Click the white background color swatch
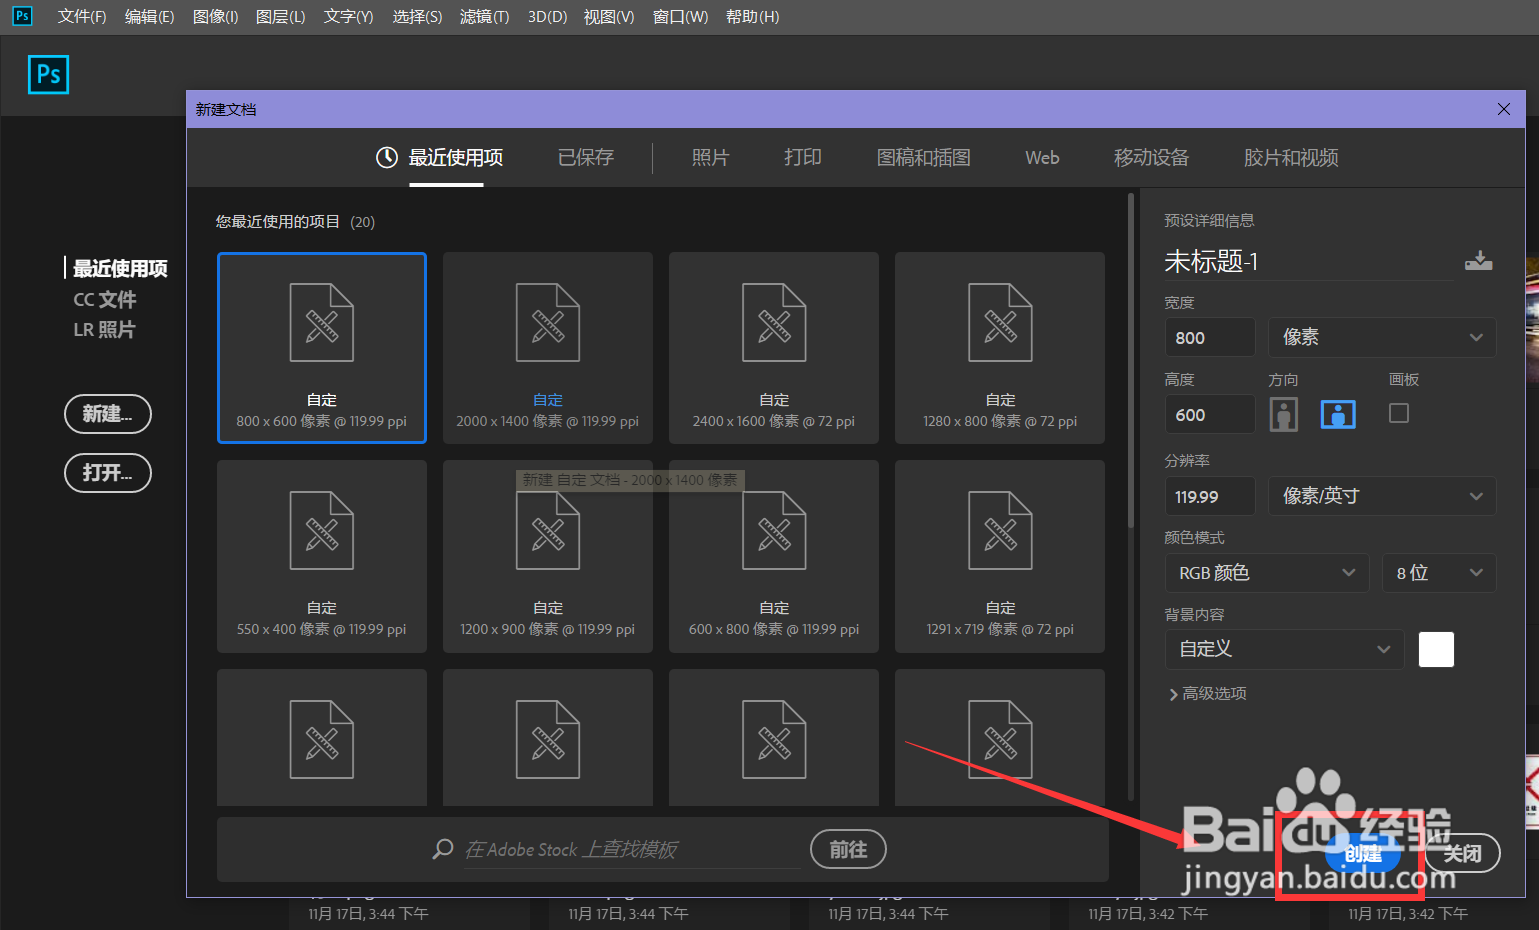This screenshot has width=1539, height=930. 1436,650
